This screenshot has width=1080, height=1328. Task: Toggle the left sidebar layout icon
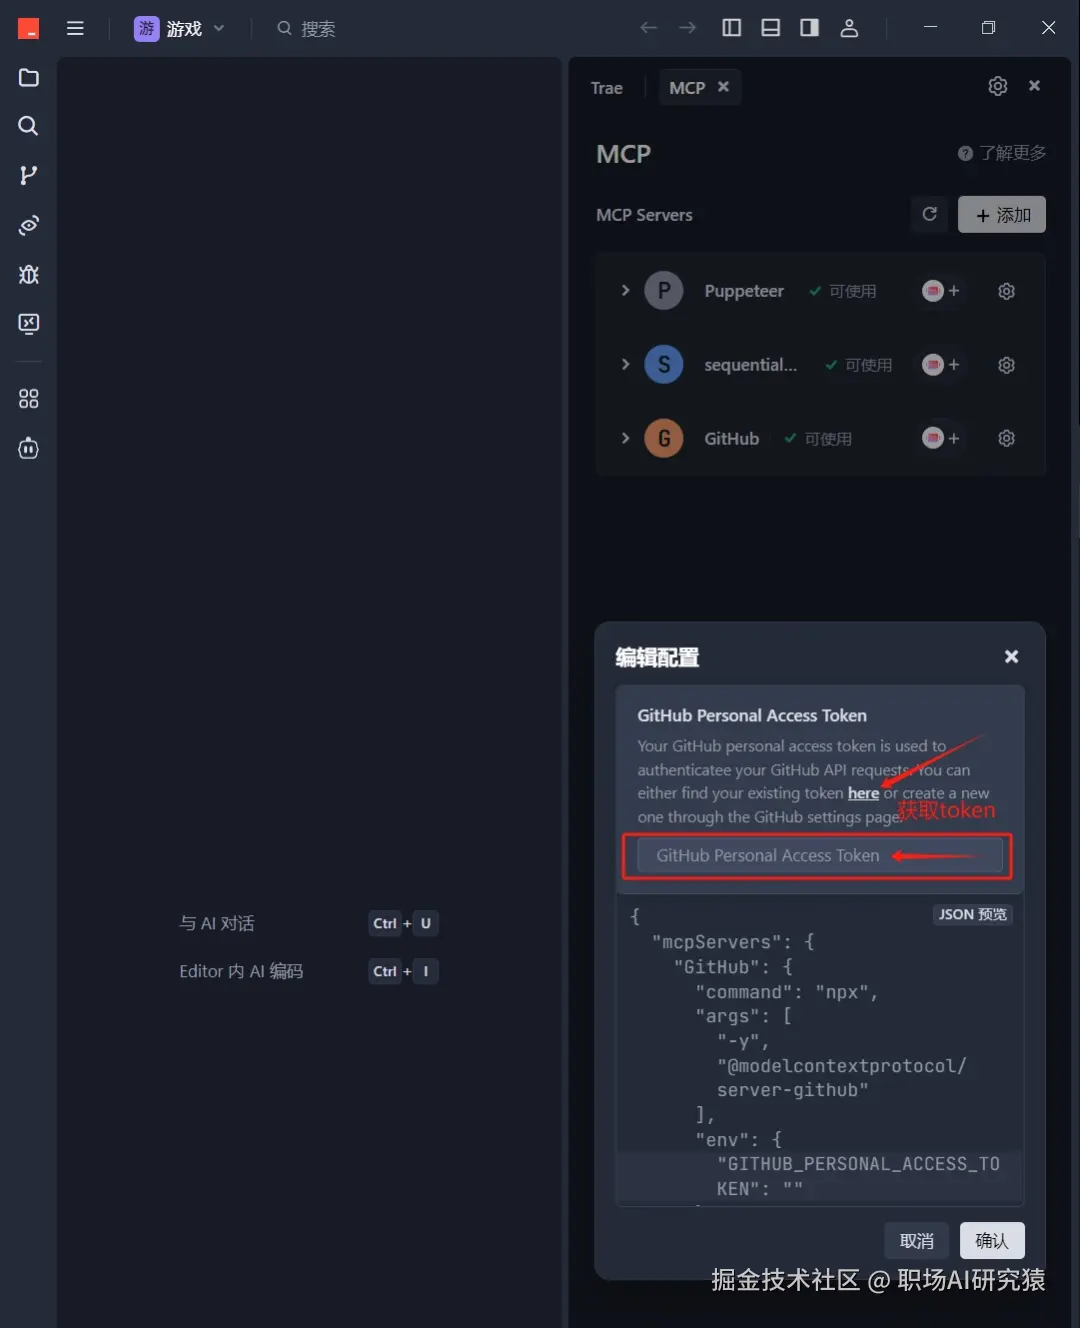point(732,28)
